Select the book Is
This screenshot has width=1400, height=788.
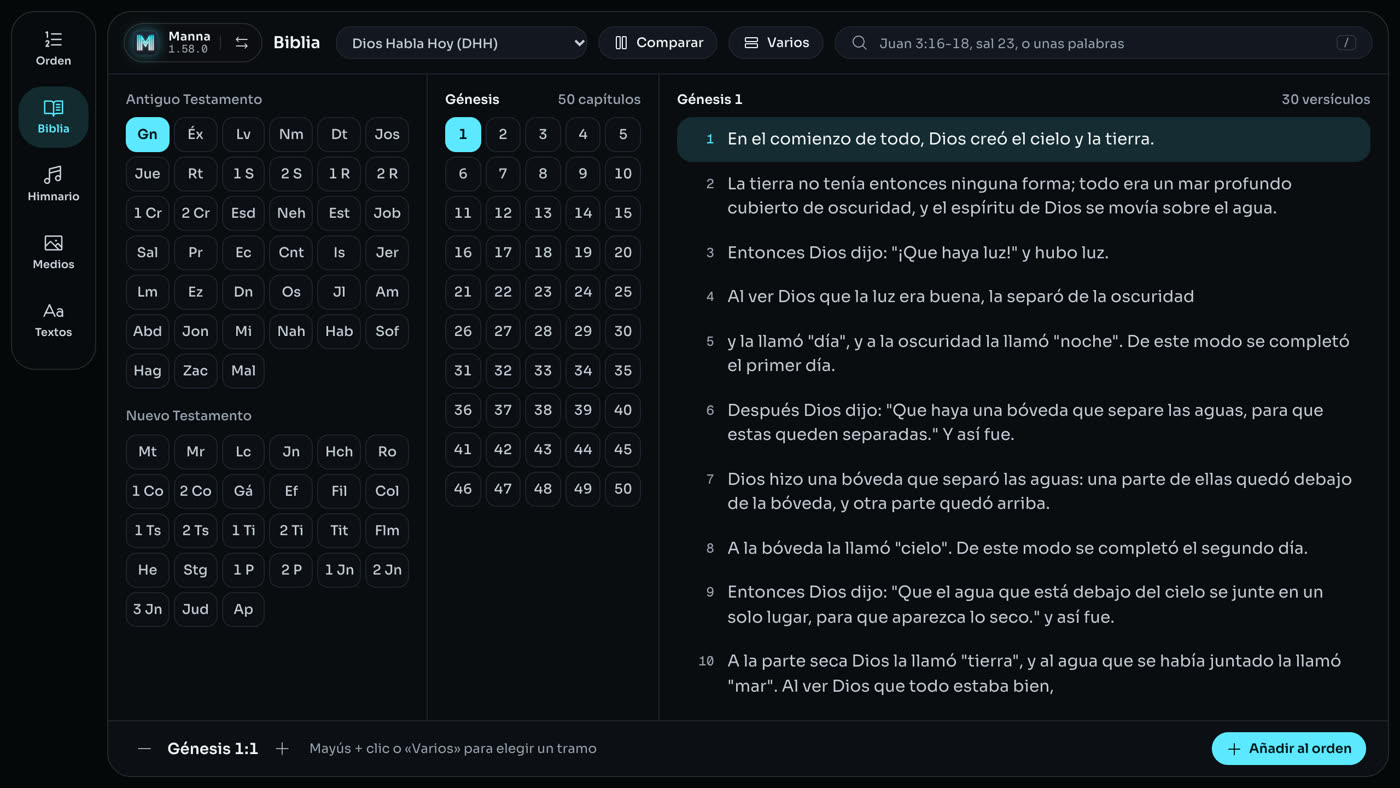tap(339, 252)
